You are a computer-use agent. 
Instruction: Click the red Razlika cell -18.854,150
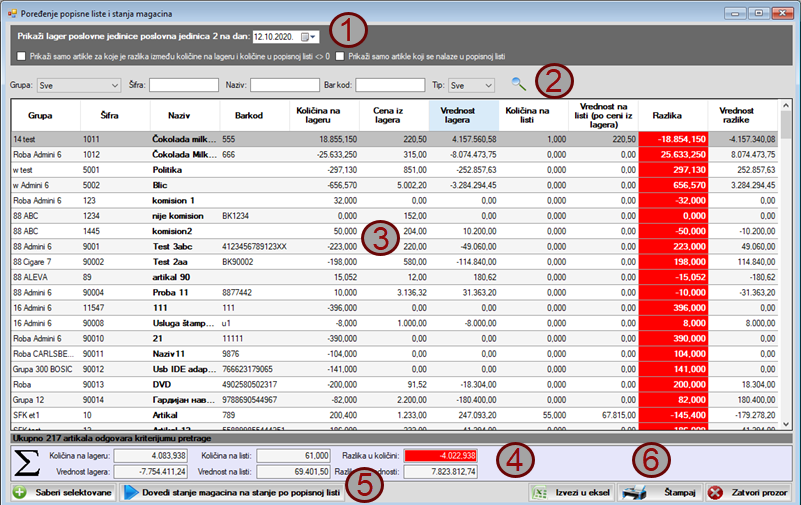673,139
